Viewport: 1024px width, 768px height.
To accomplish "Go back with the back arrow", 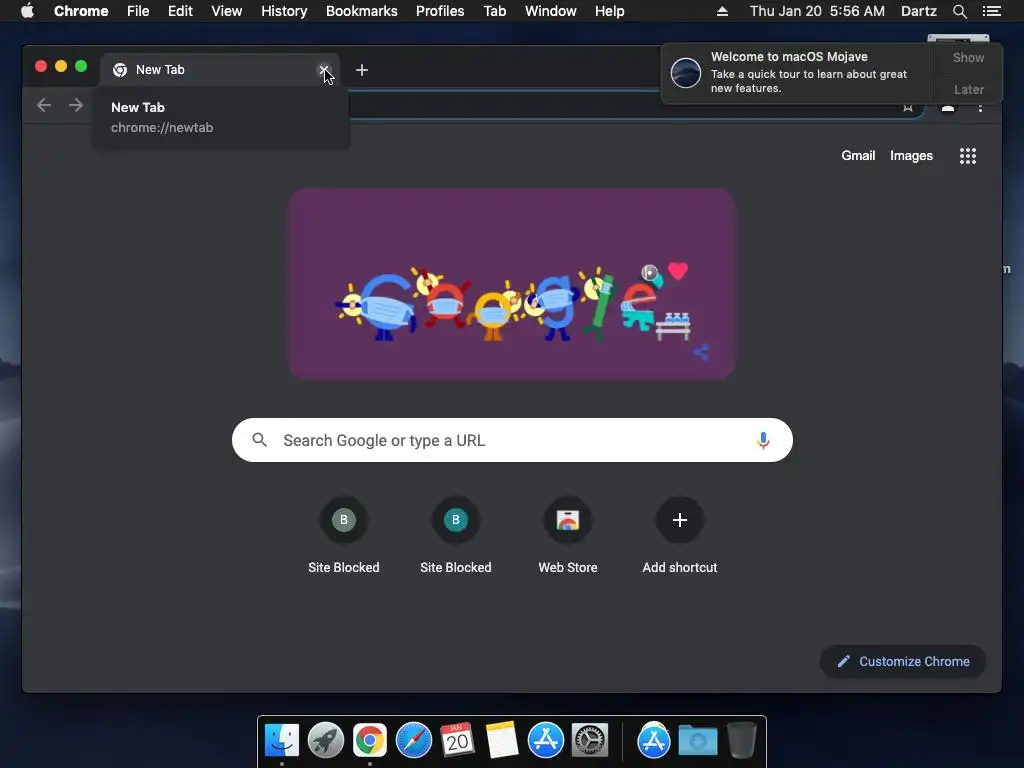I will pyautogui.click(x=44, y=105).
